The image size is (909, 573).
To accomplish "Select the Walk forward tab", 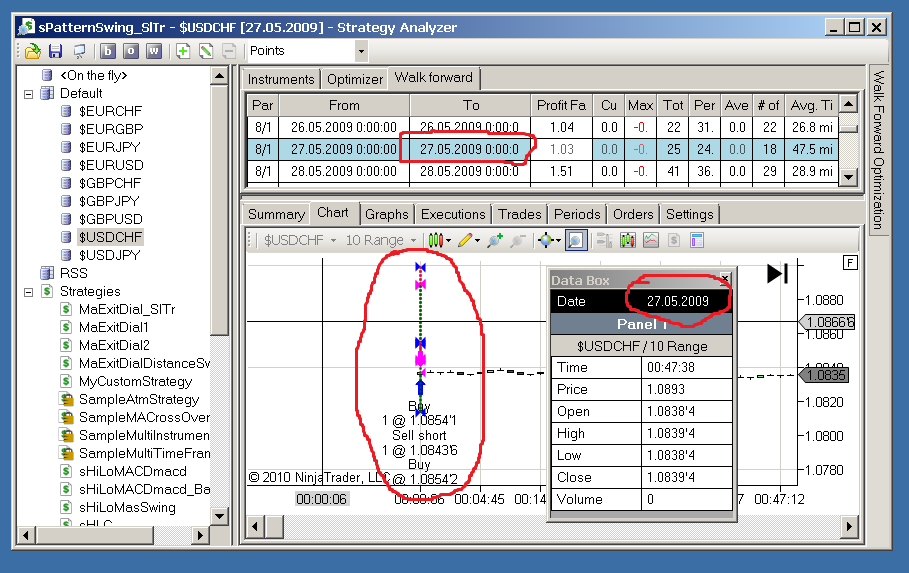I will pyautogui.click(x=434, y=78).
